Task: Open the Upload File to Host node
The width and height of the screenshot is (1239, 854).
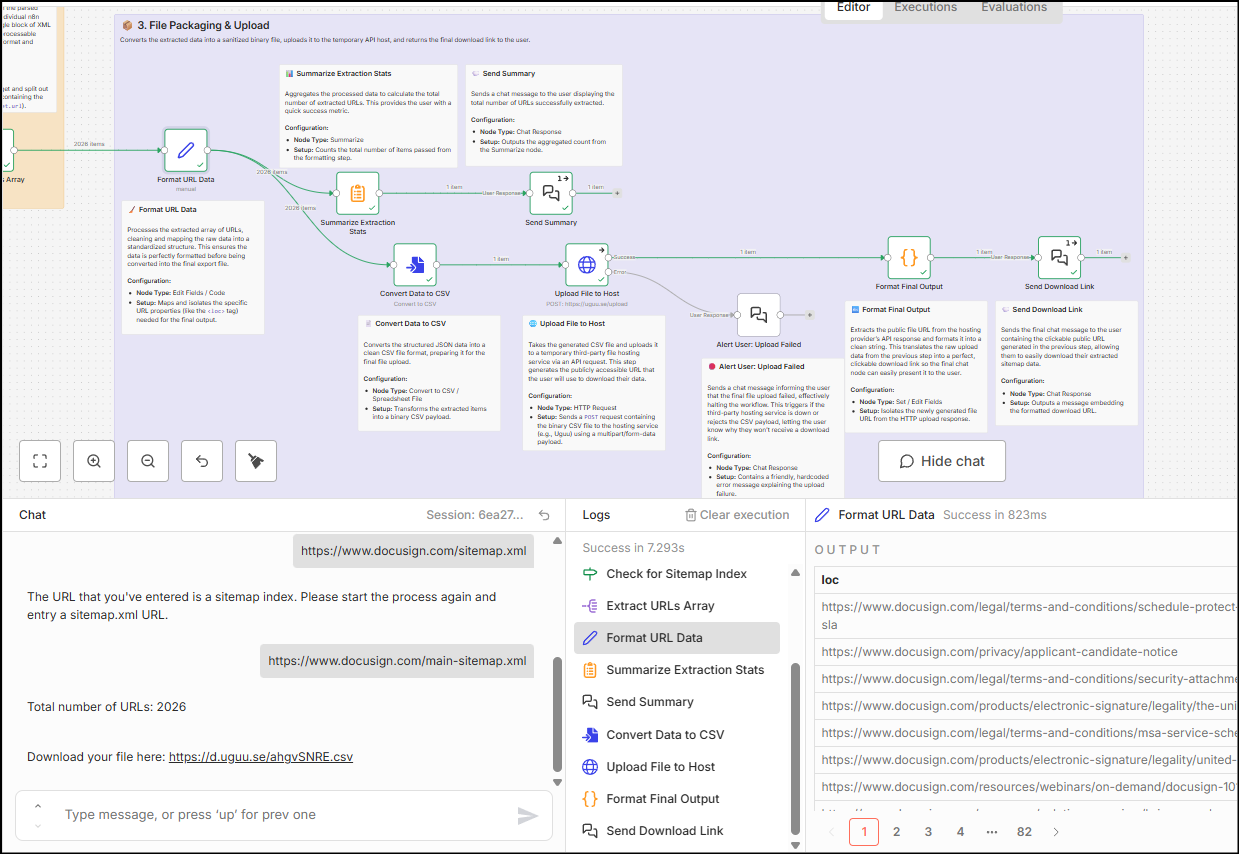Action: click(587, 265)
